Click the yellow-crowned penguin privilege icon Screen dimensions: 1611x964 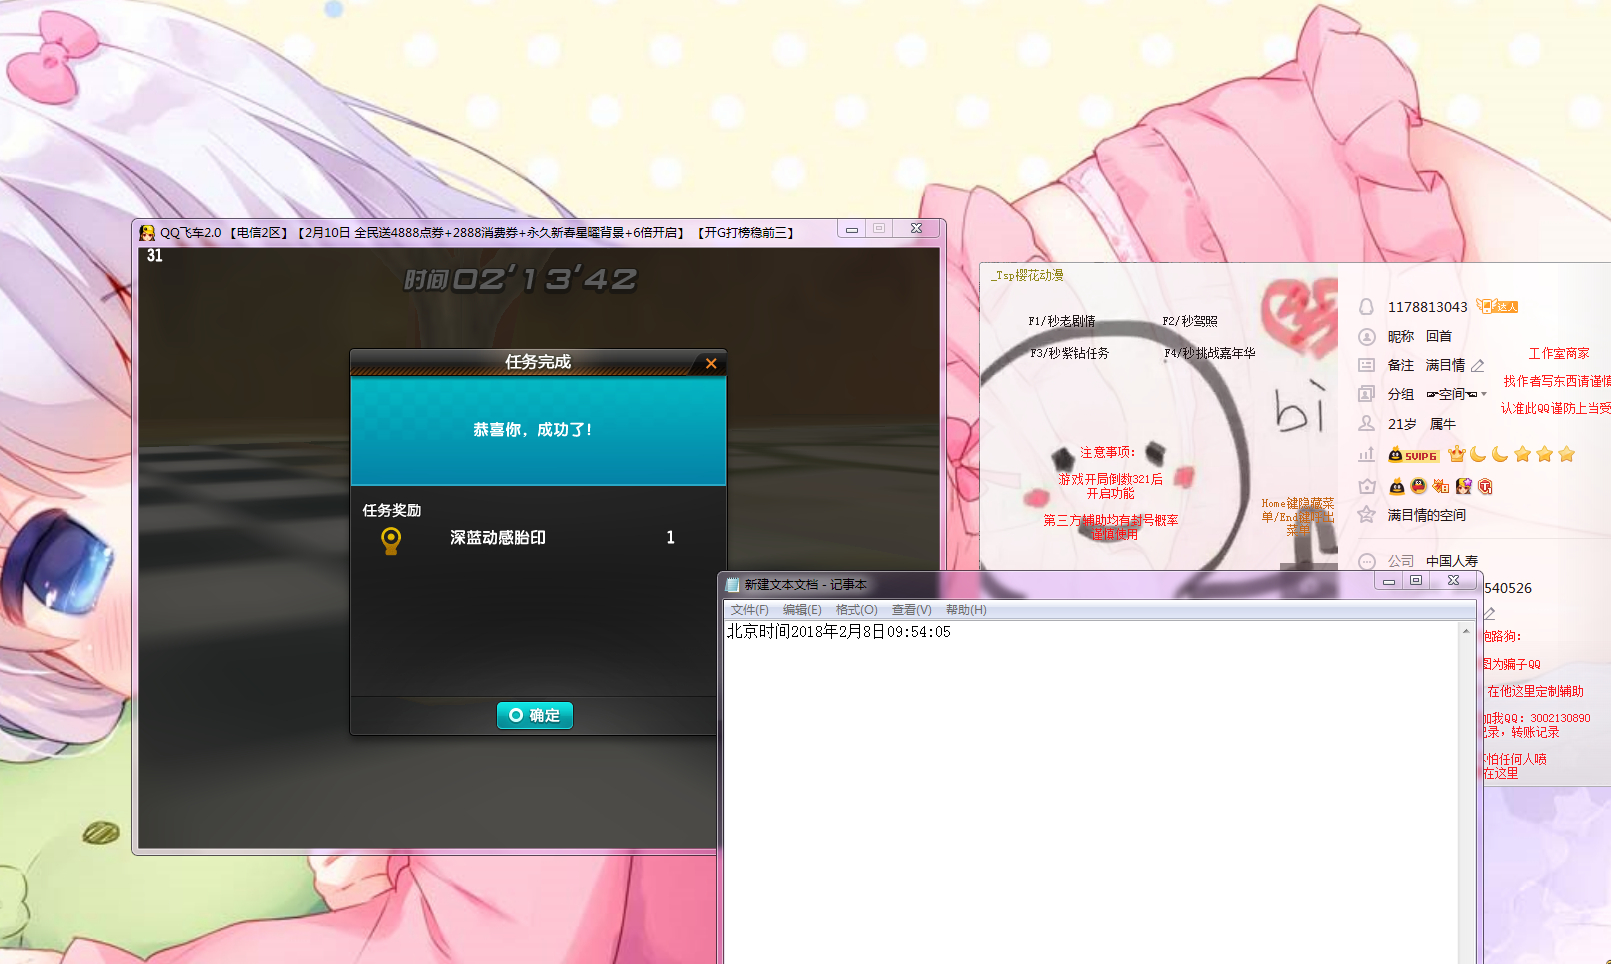point(1397,487)
